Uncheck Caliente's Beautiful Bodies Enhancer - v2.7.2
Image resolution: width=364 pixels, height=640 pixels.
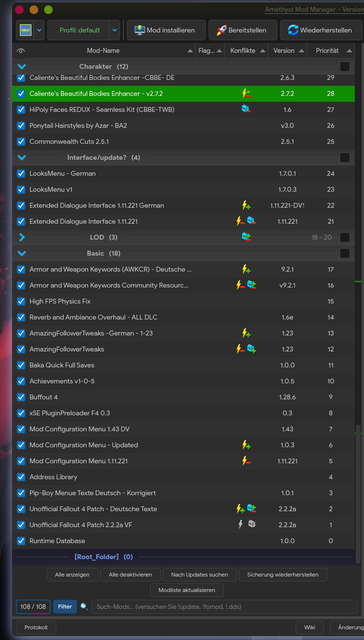21,94
